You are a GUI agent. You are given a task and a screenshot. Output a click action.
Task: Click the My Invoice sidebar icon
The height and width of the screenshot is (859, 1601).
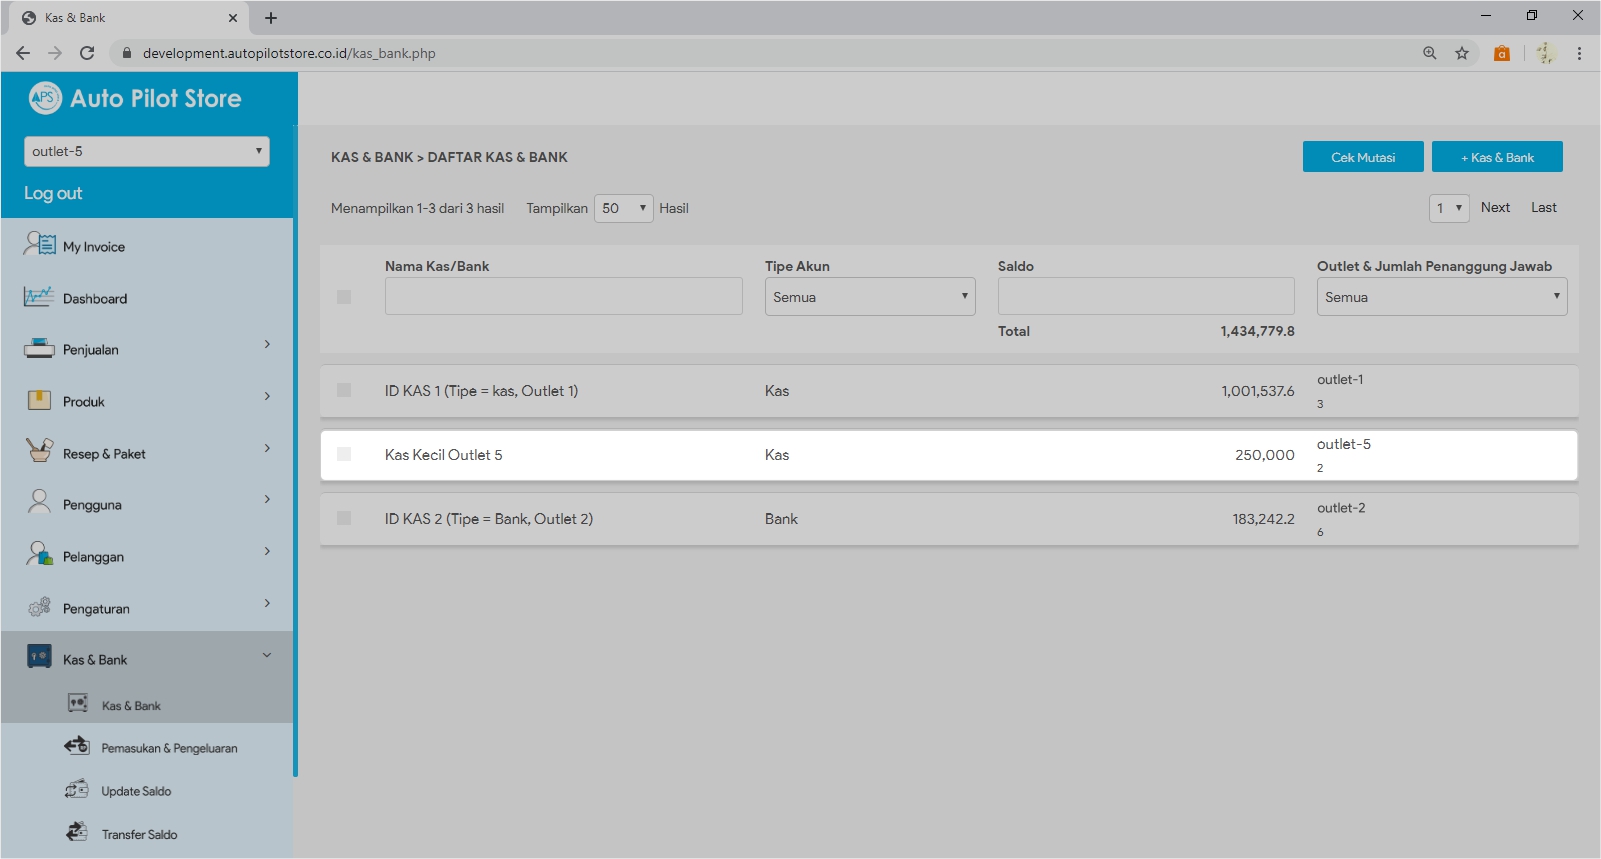click(40, 244)
